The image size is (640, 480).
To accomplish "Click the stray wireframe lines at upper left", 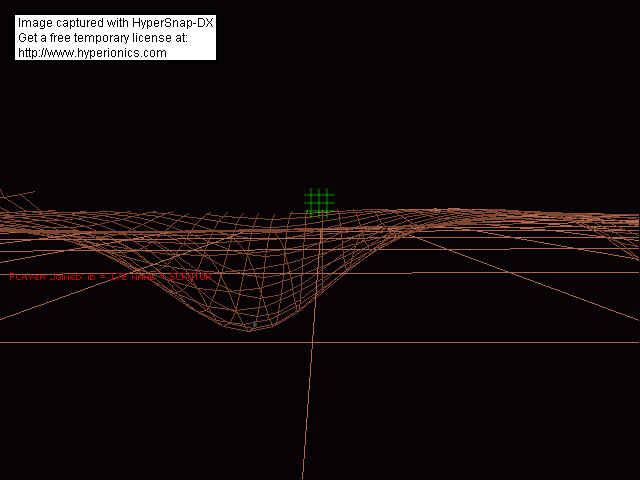I will pyautogui.click(x=18, y=195).
